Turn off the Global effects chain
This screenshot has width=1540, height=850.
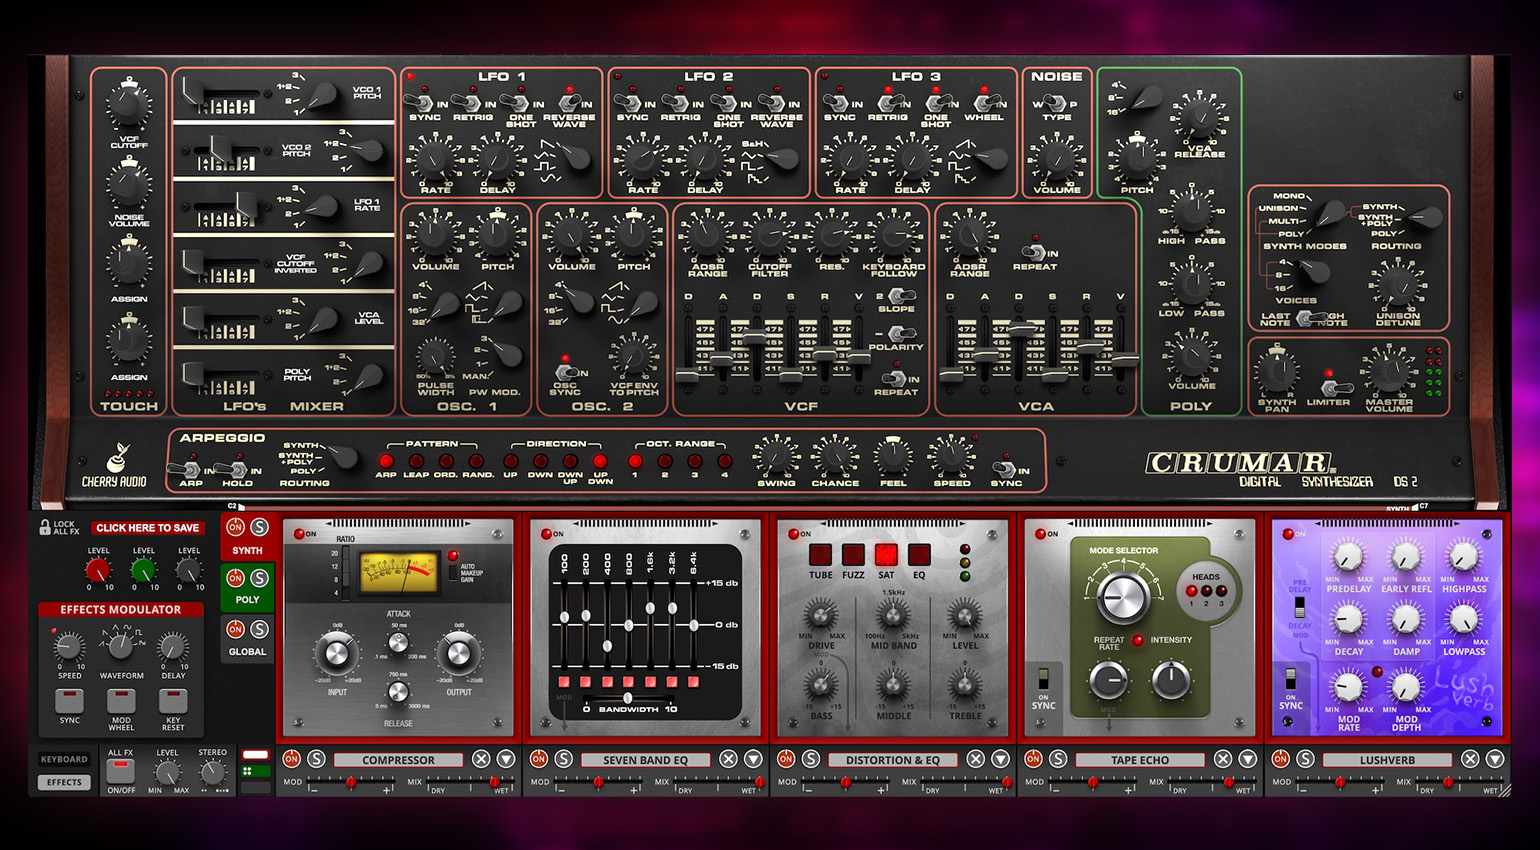[236, 629]
